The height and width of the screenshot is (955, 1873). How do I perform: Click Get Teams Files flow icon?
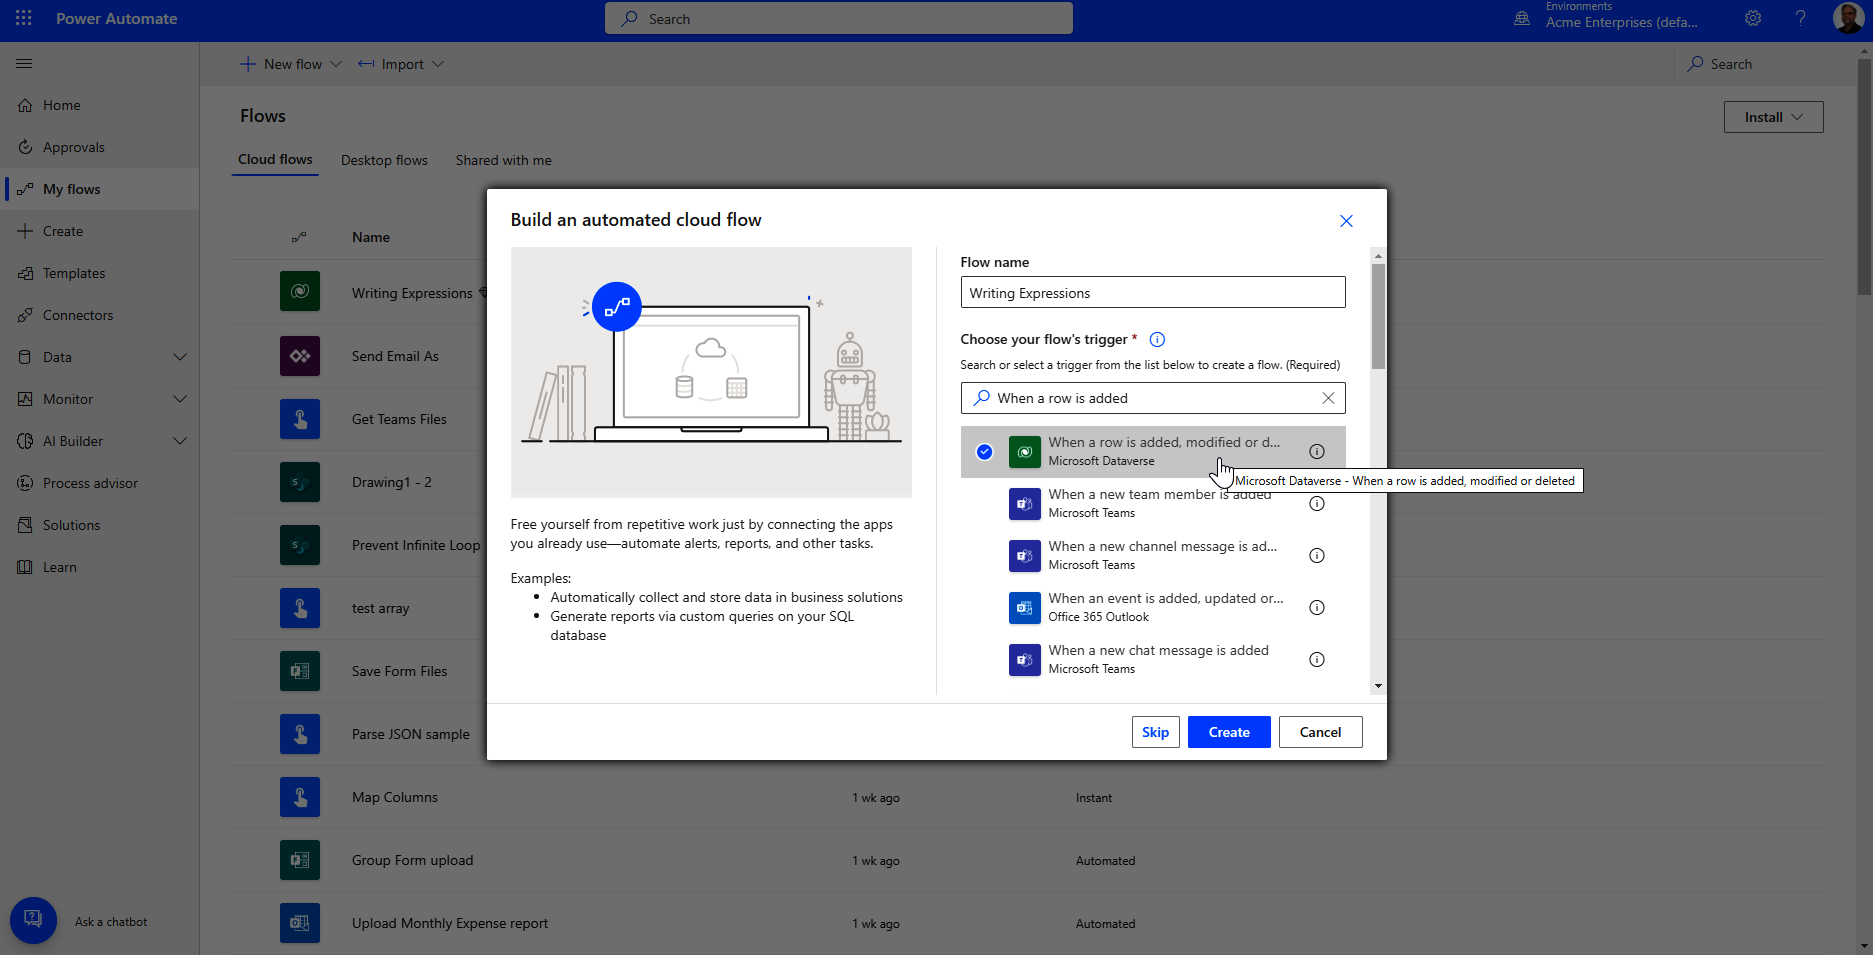click(x=300, y=419)
